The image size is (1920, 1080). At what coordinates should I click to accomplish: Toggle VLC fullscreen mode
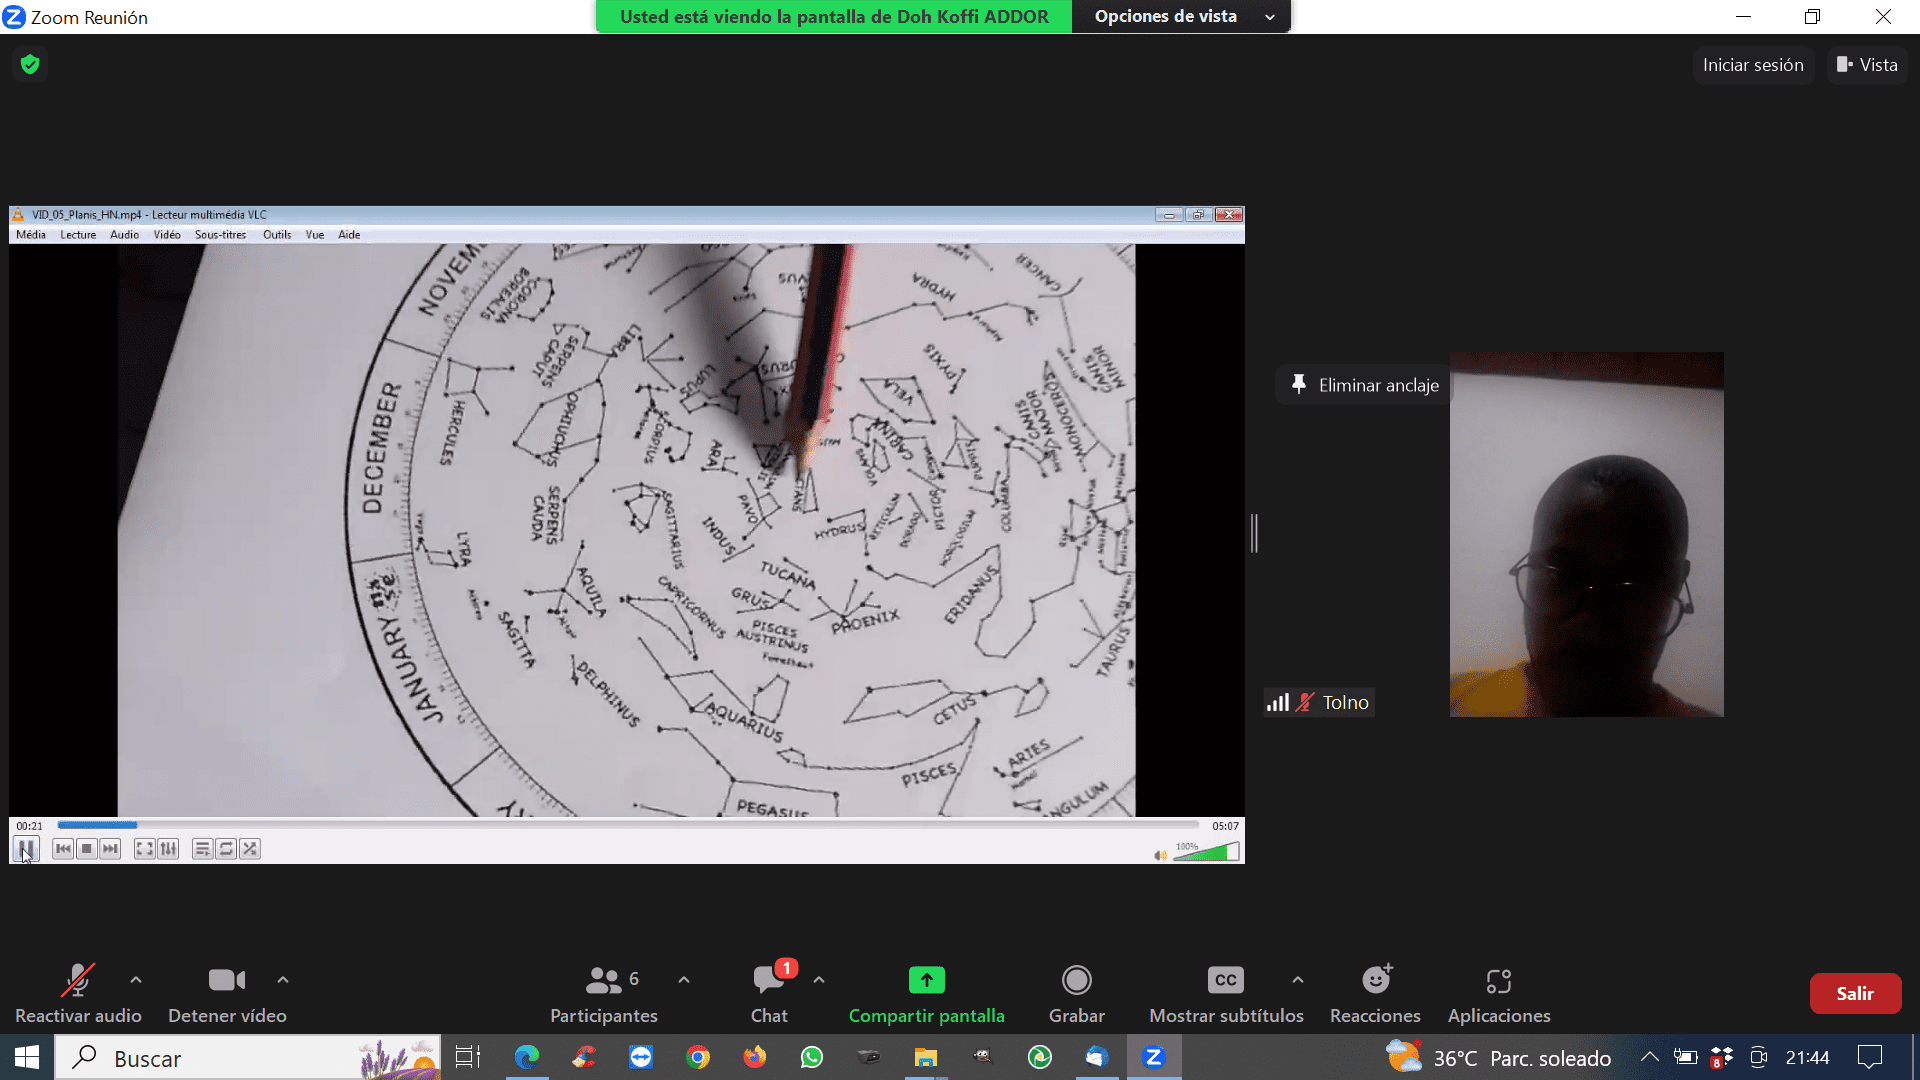[x=145, y=849]
